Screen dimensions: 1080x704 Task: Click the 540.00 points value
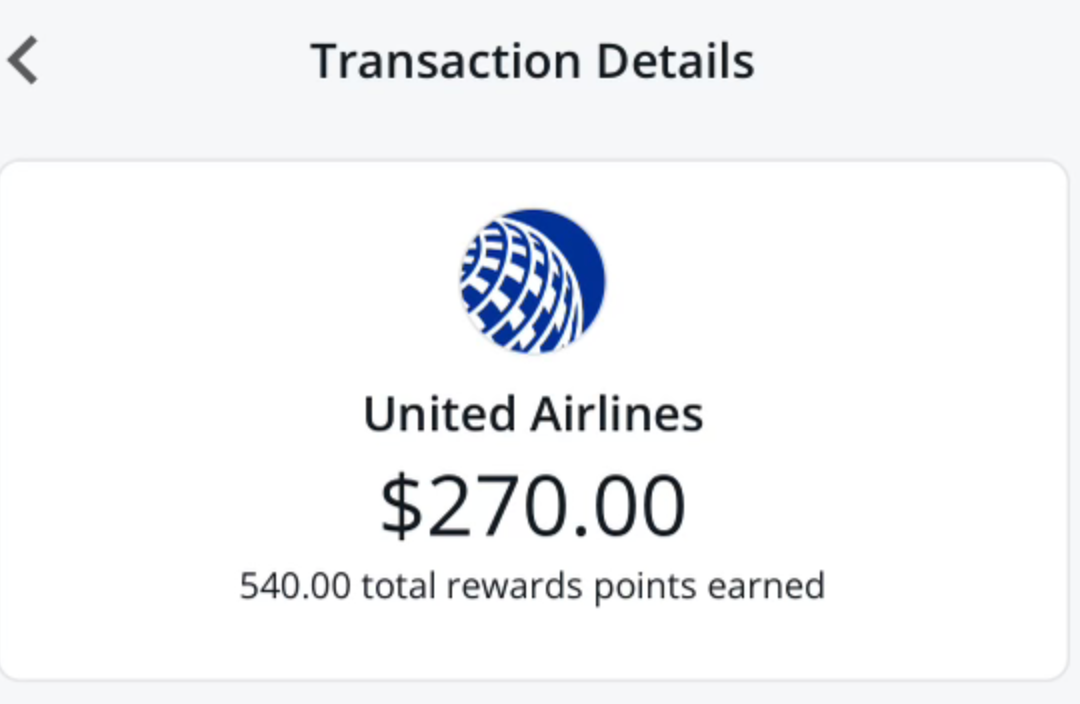(x=295, y=585)
